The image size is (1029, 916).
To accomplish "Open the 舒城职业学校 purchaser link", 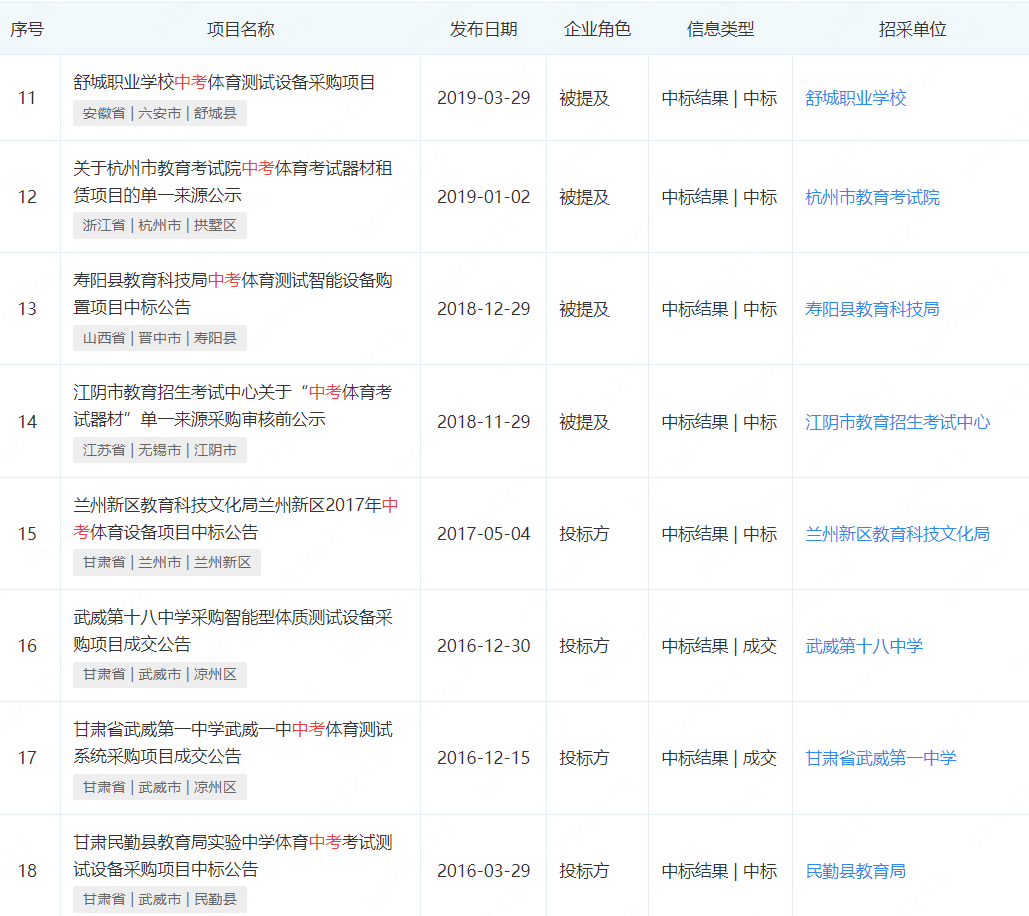I will tap(855, 98).
